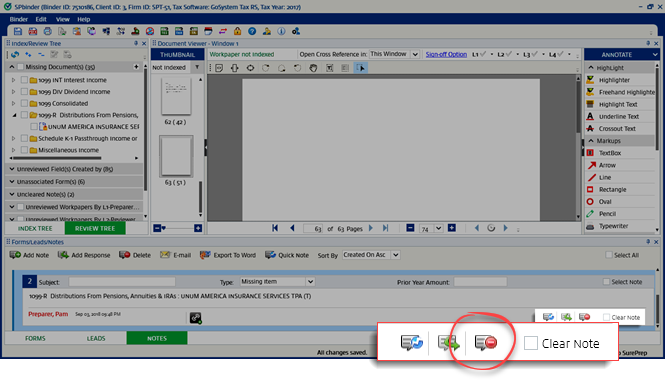Click the refresh icon in Index/Review Tree toolbar

(x=15, y=54)
